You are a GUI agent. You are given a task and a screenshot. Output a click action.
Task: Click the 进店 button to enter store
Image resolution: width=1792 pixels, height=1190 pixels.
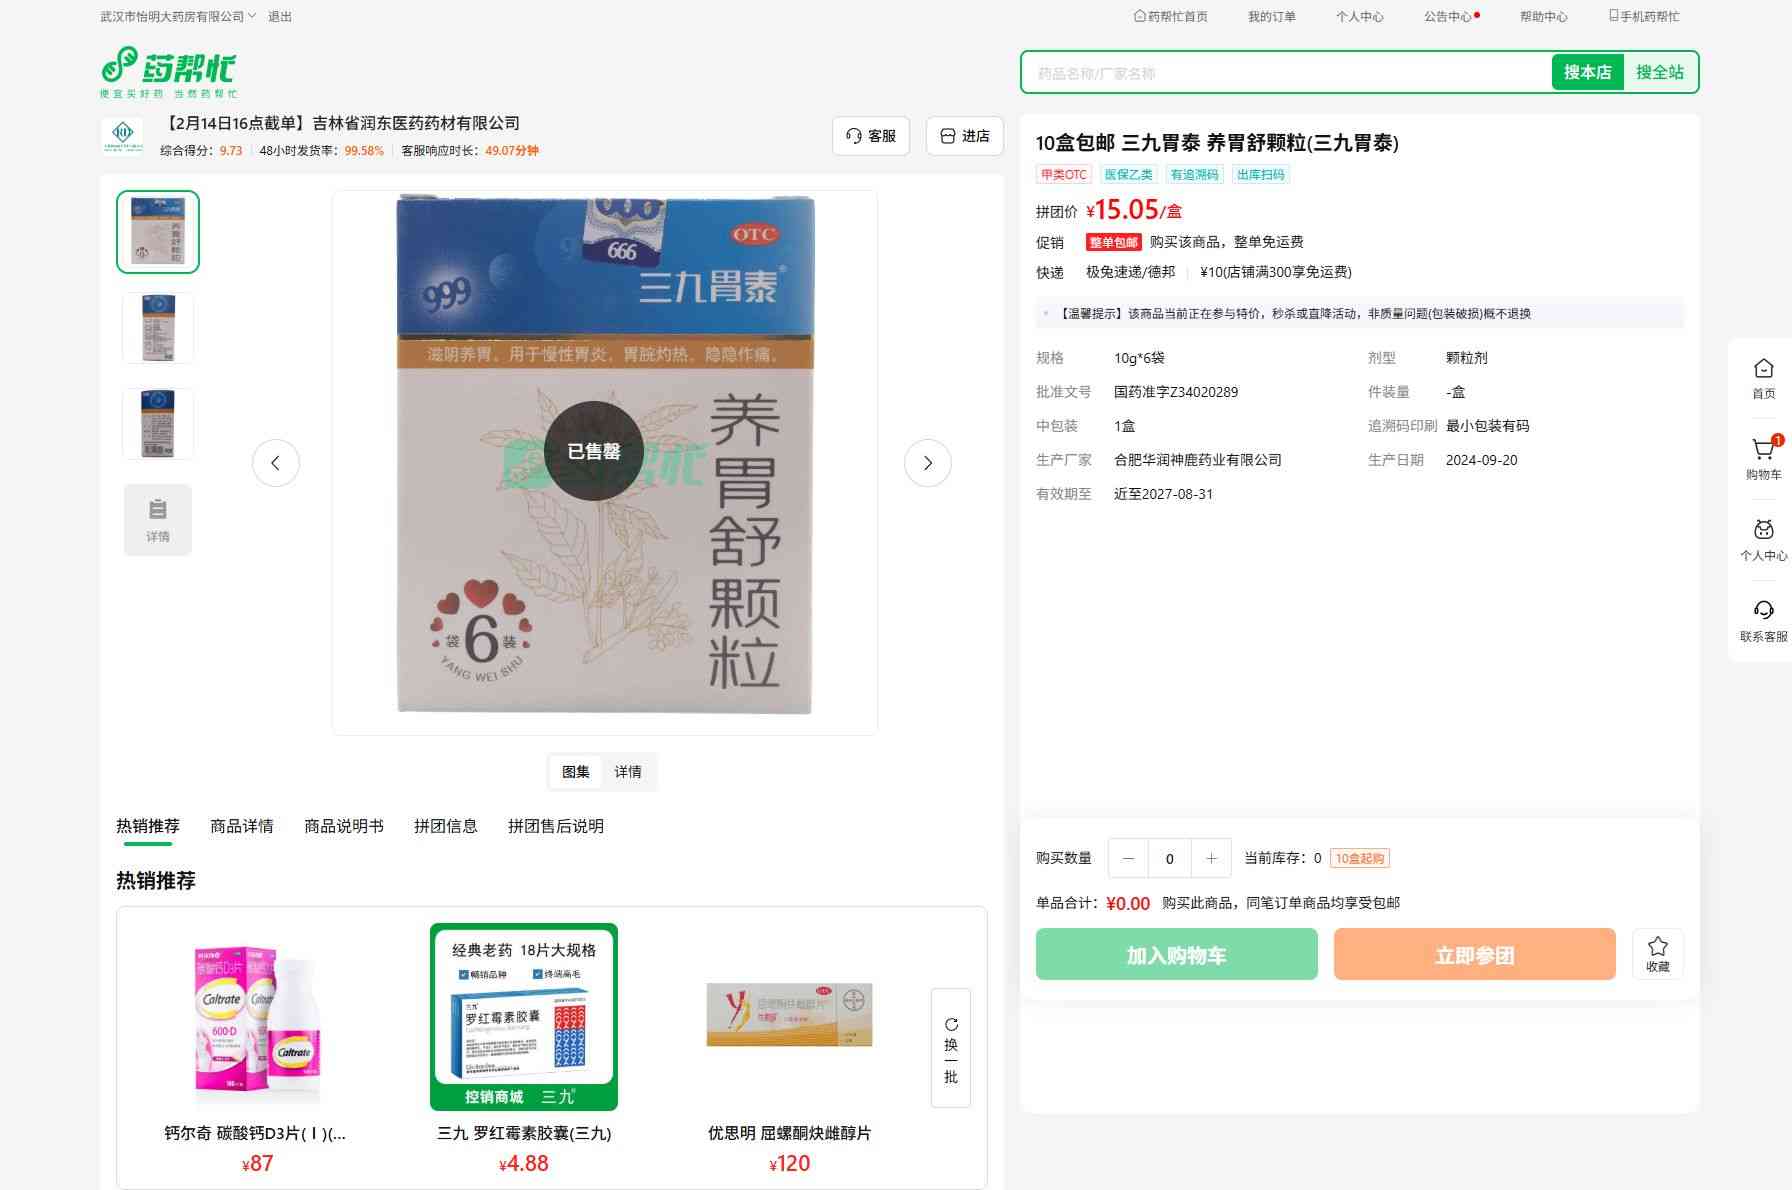tap(965, 136)
